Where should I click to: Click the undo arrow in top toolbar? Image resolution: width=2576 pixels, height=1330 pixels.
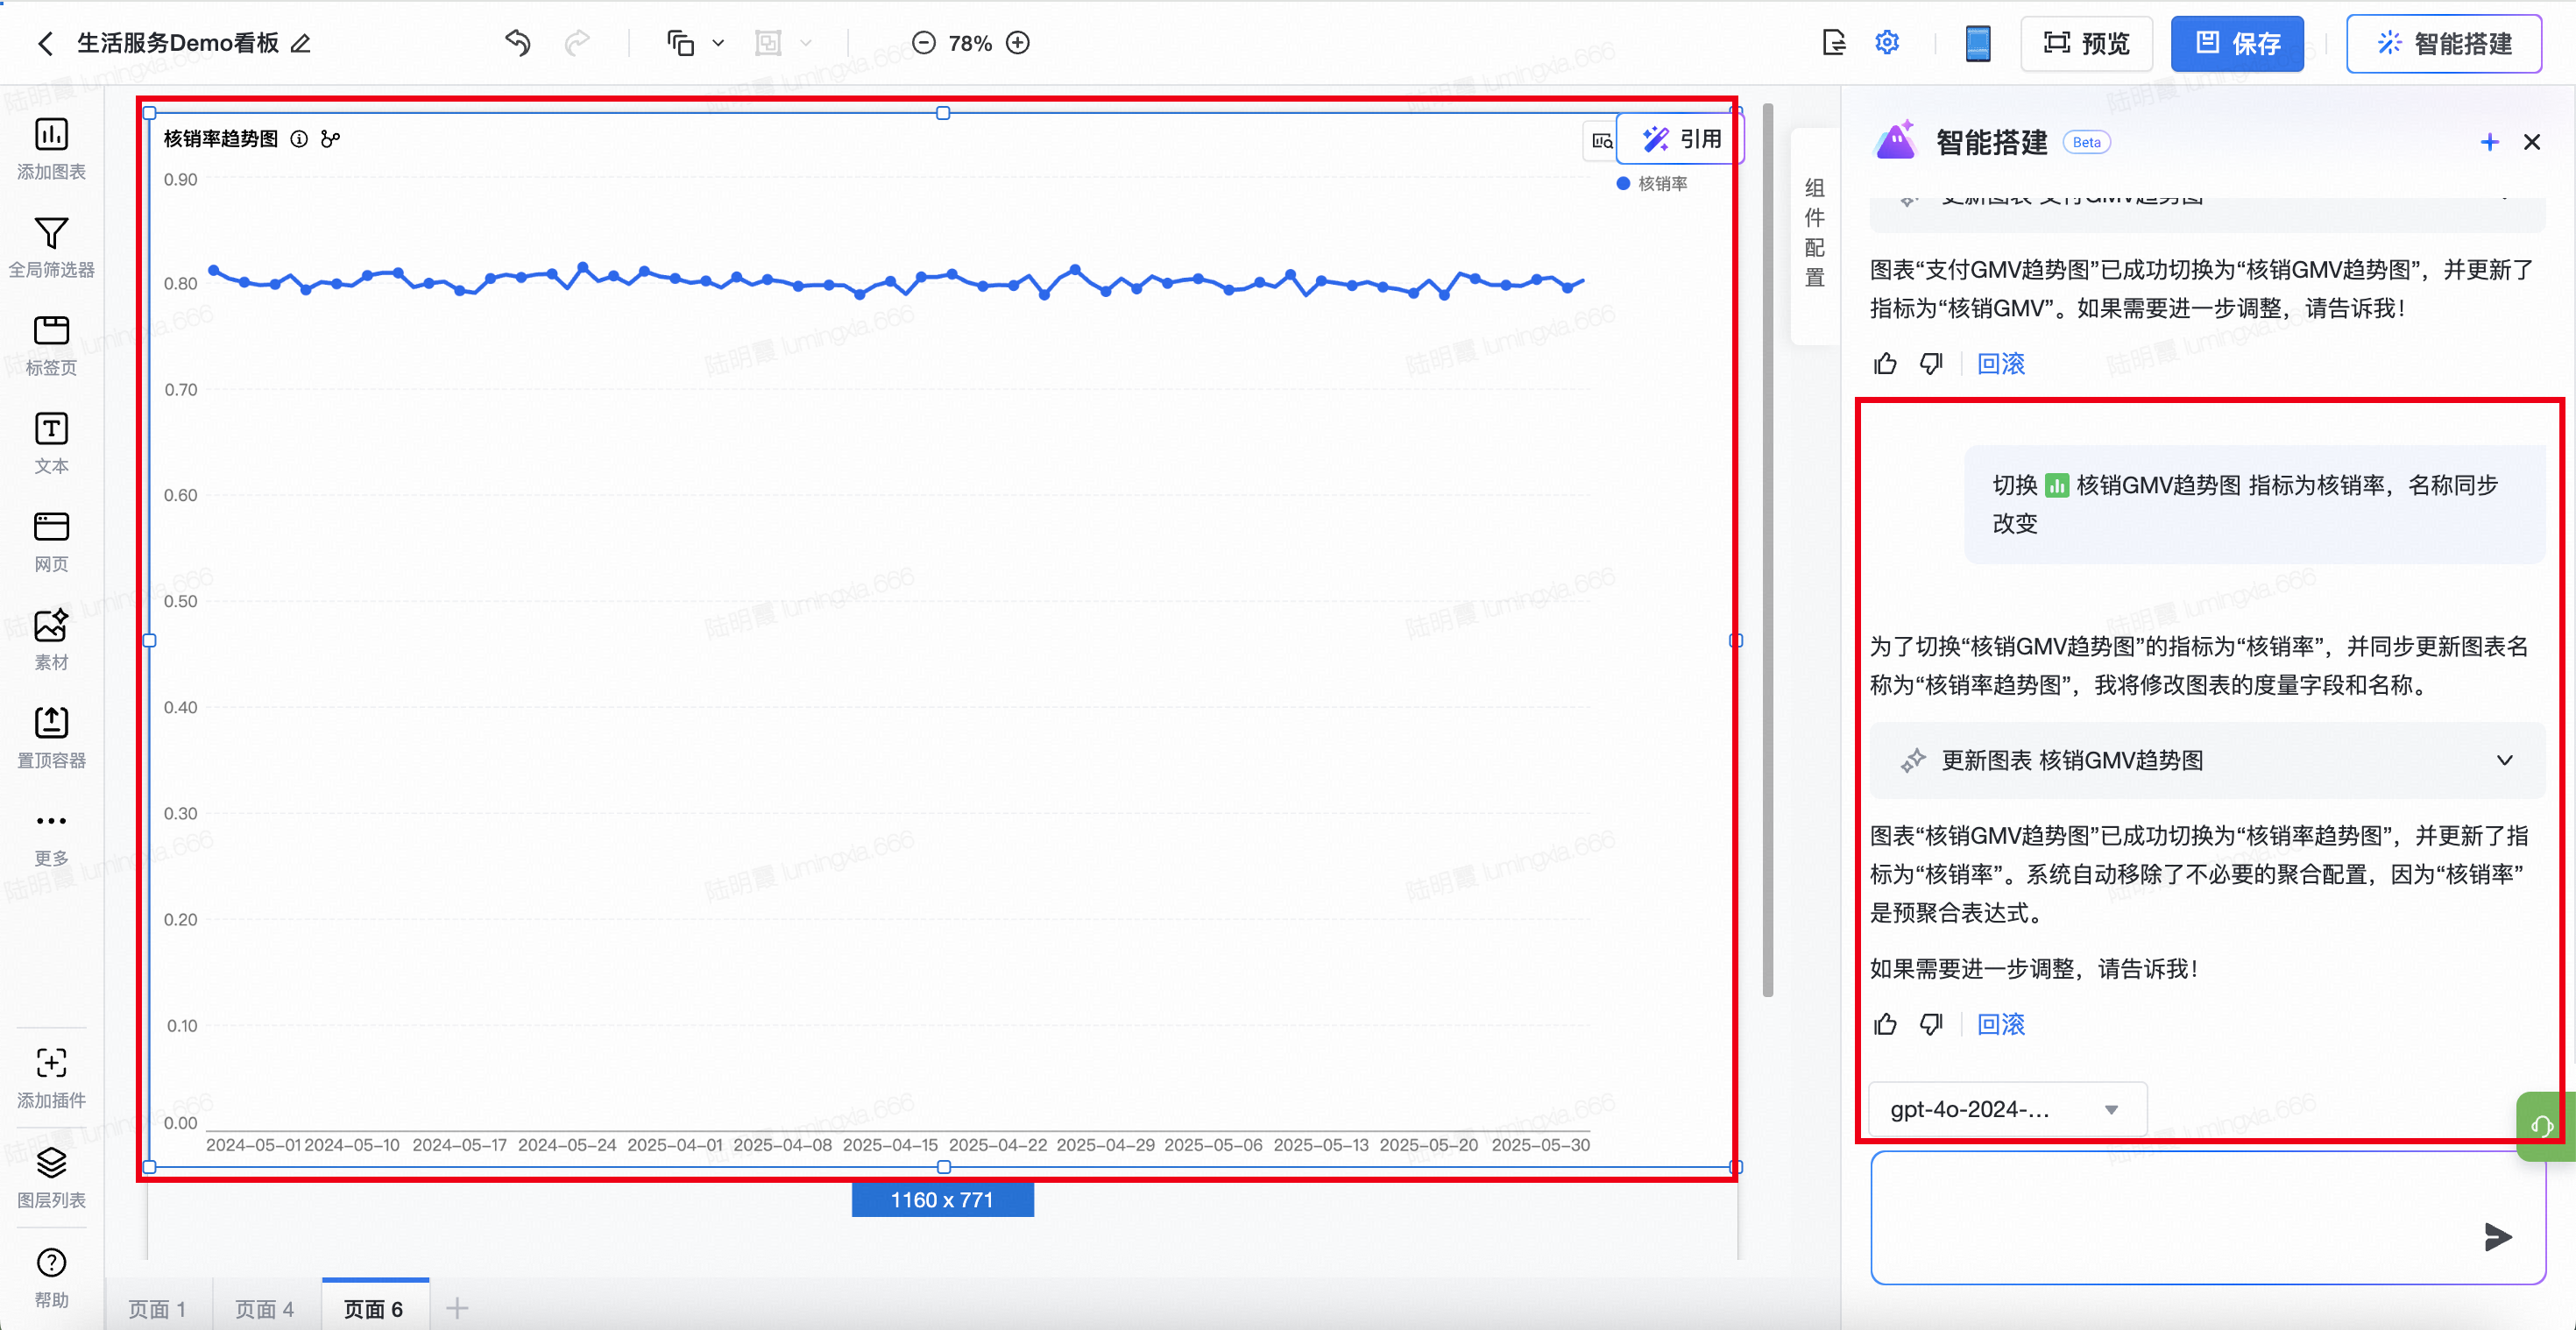518,43
